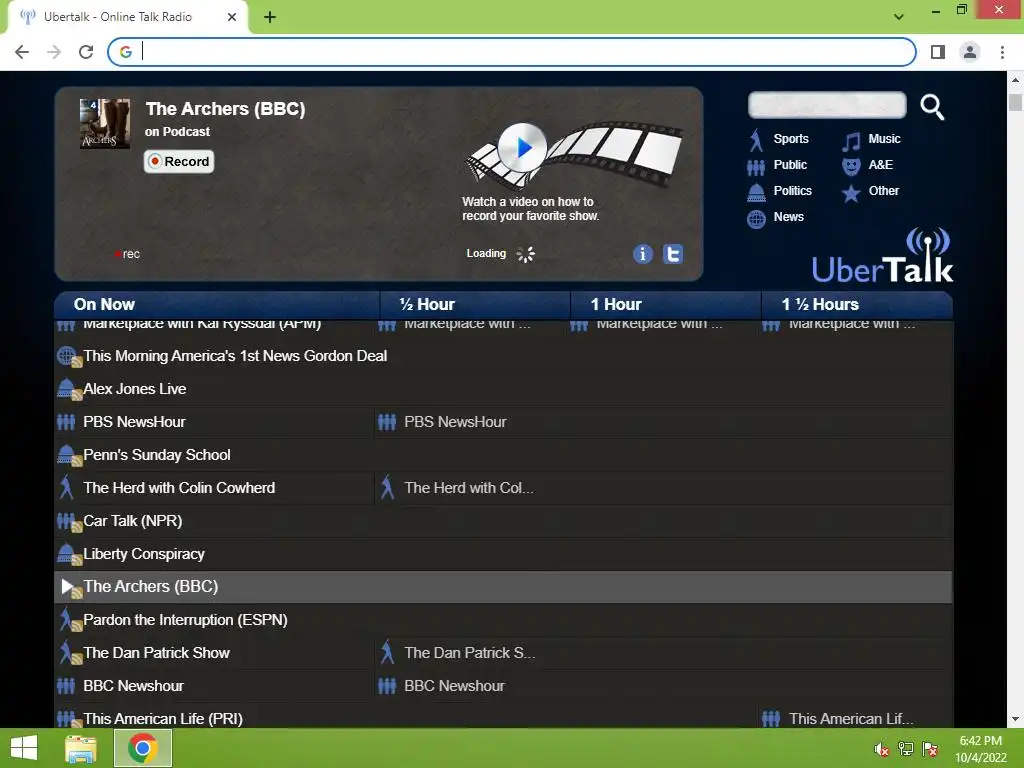Image resolution: width=1024 pixels, height=768 pixels.
Task: Open a new browser tab
Action: [x=270, y=17]
